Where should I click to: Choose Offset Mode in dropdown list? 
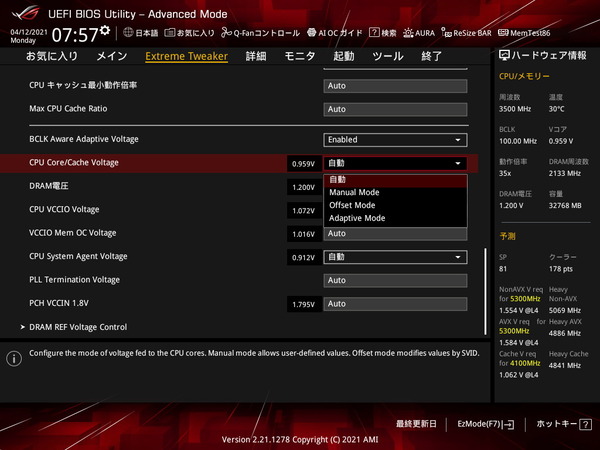pos(395,205)
